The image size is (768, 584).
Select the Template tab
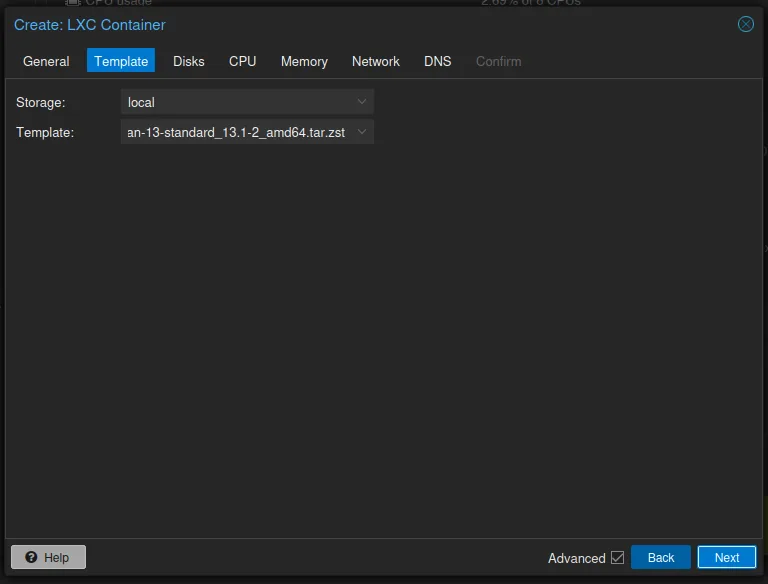[121, 61]
